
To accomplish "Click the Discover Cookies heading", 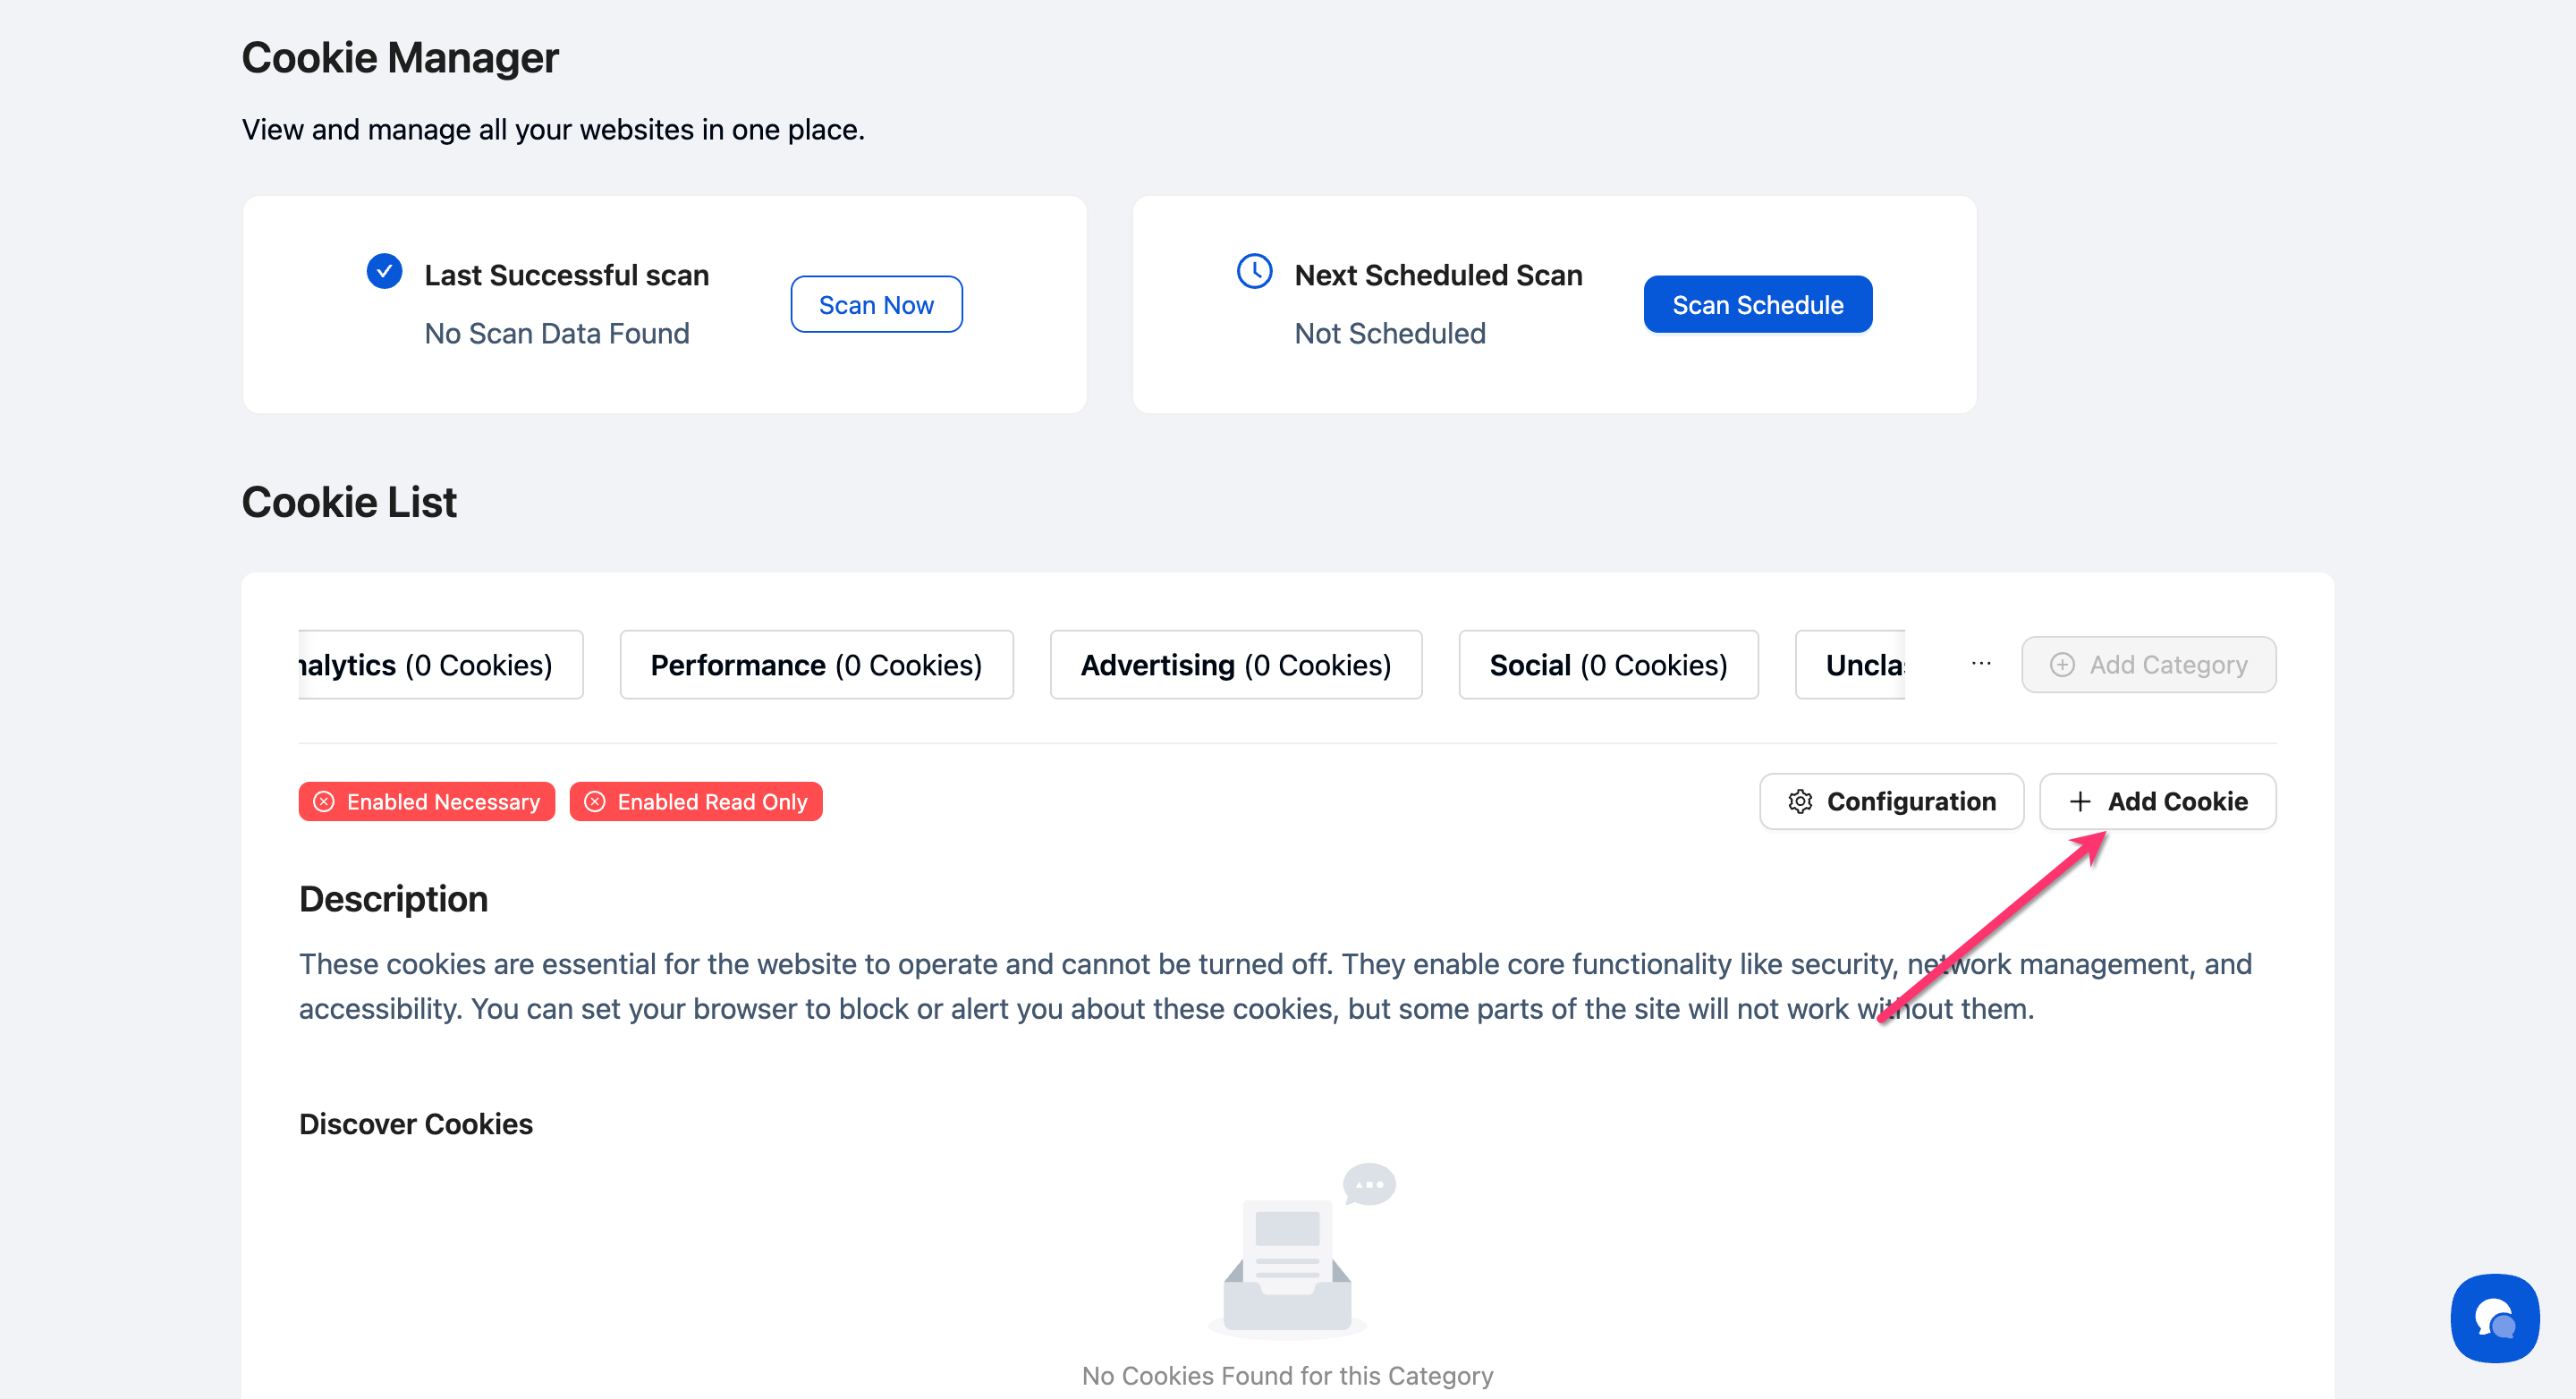I will tap(416, 1123).
